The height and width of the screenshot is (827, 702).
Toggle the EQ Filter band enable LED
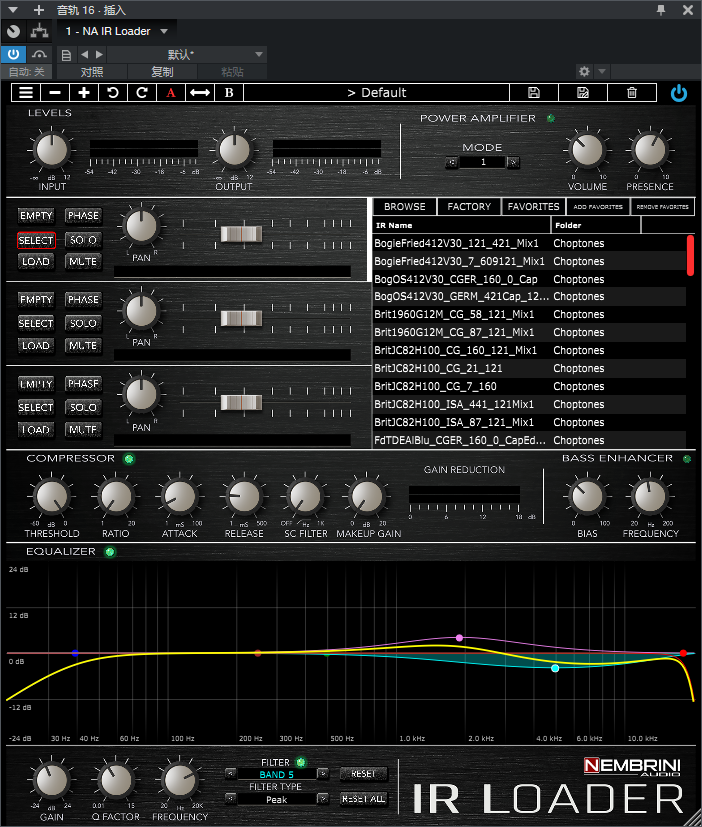click(x=301, y=762)
